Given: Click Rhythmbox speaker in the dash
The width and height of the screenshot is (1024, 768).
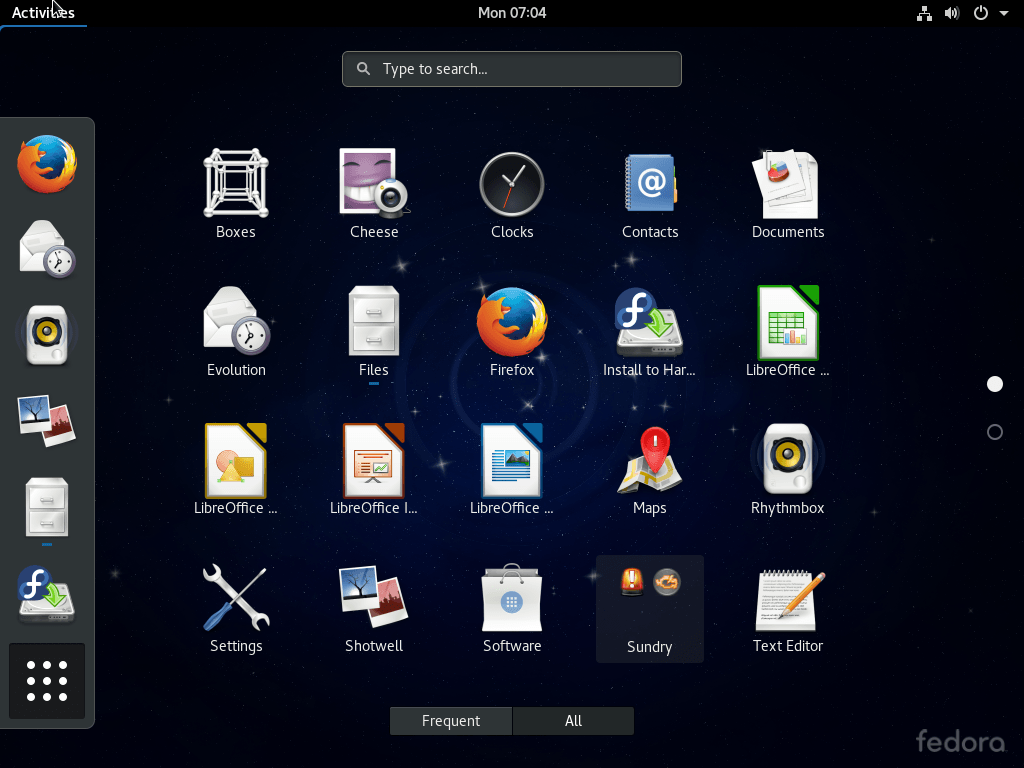Looking at the screenshot, I should click(47, 334).
